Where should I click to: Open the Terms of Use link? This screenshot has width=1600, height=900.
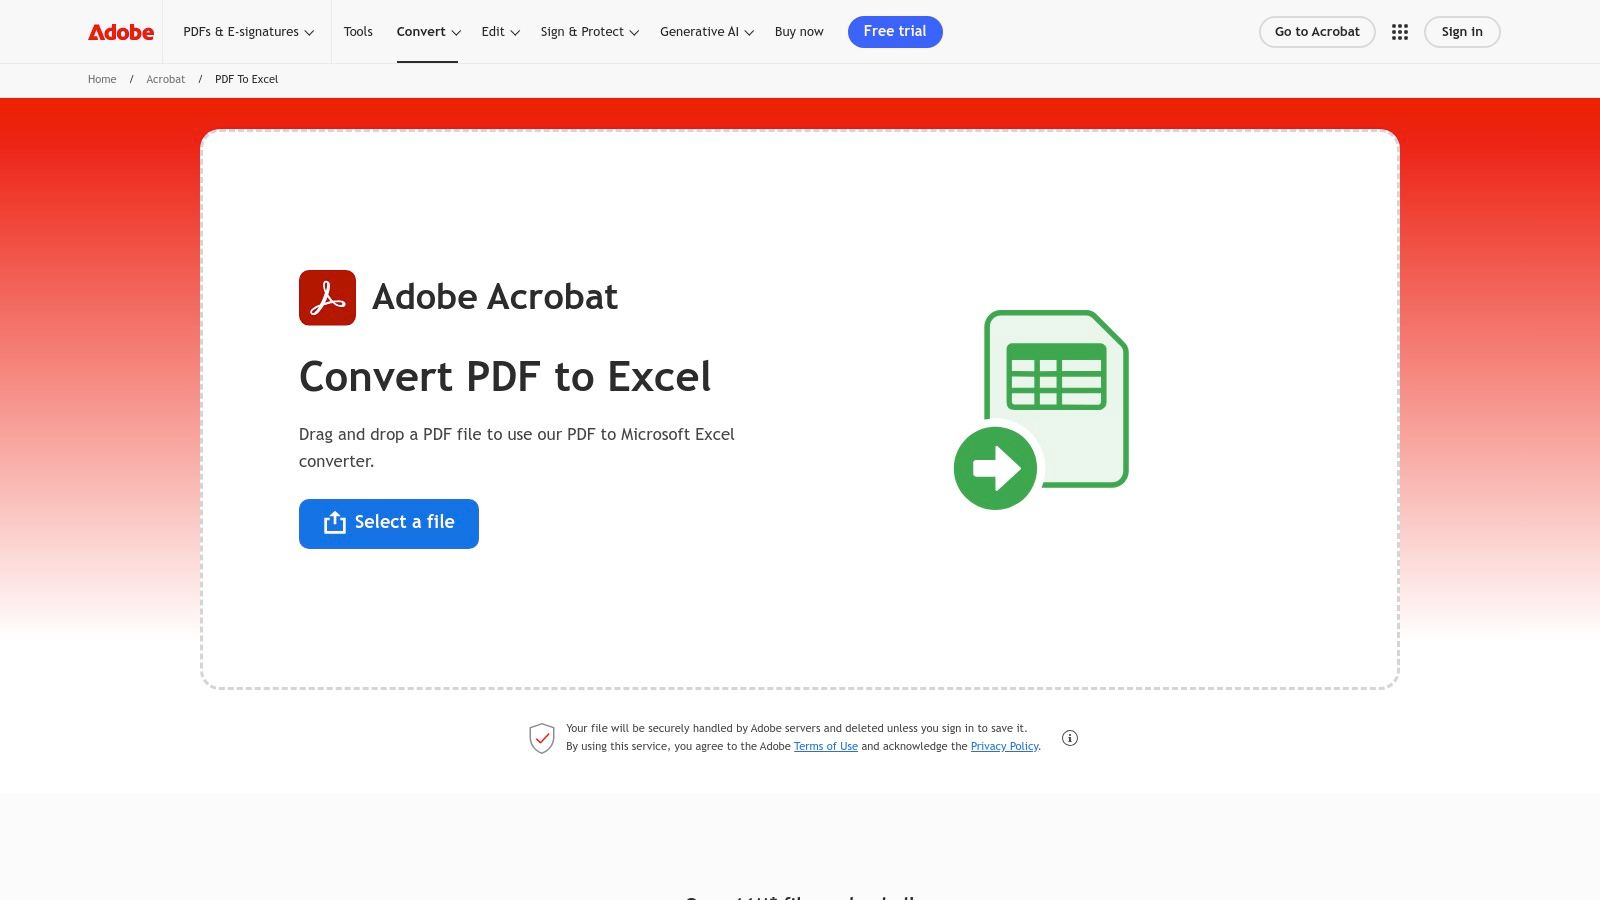826,746
